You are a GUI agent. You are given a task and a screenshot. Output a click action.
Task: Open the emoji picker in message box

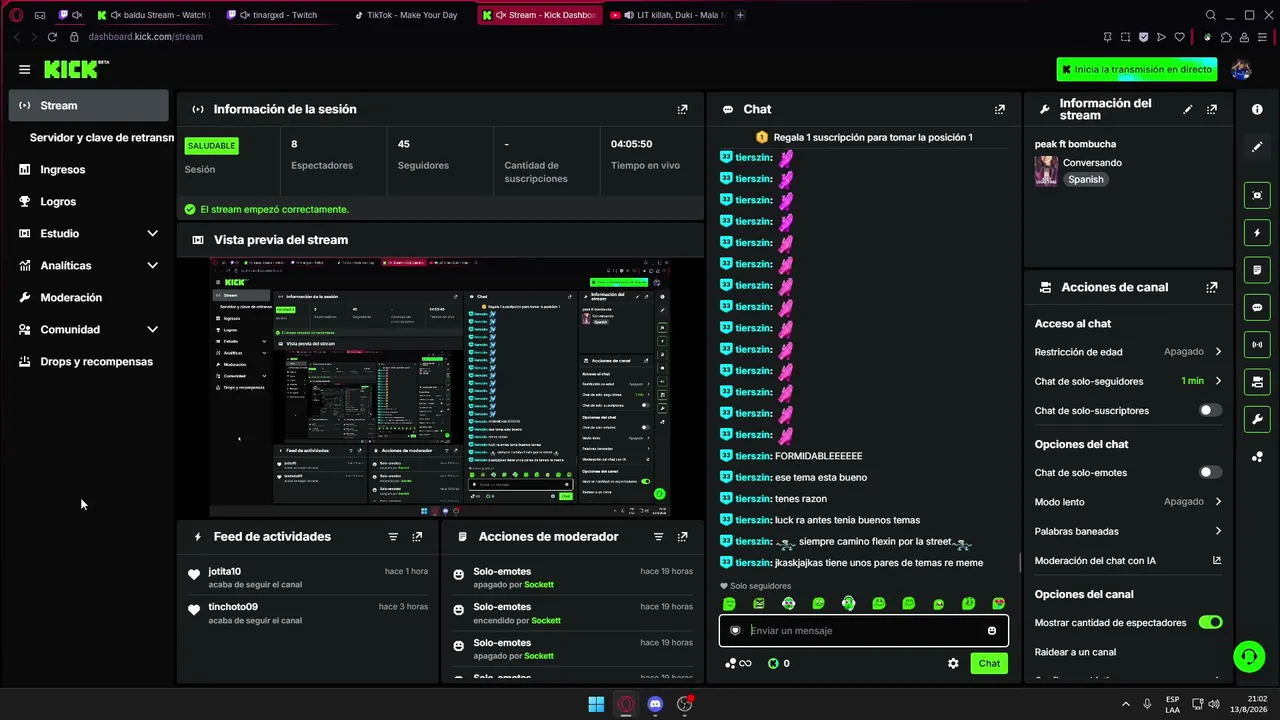click(992, 631)
